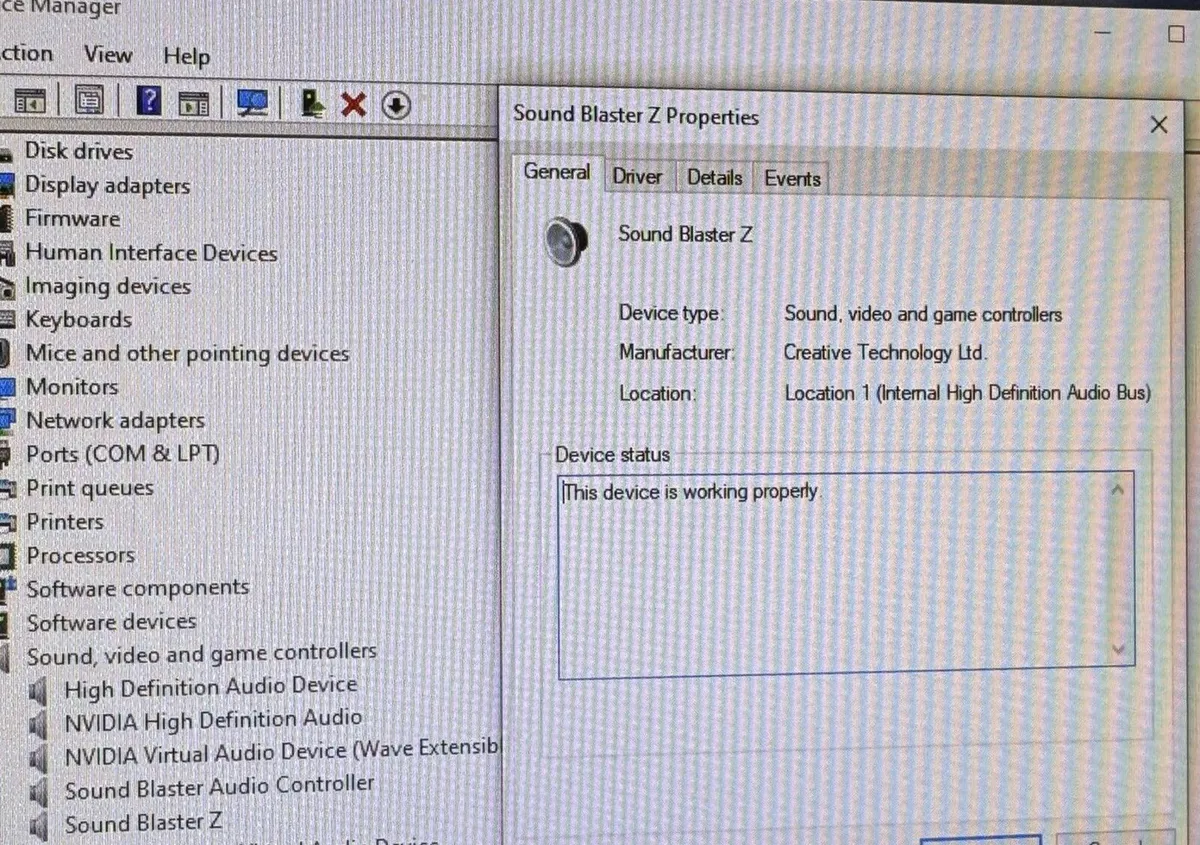
Task: Open the View menu
Action: pyautogui.click(x=108, y=54)
